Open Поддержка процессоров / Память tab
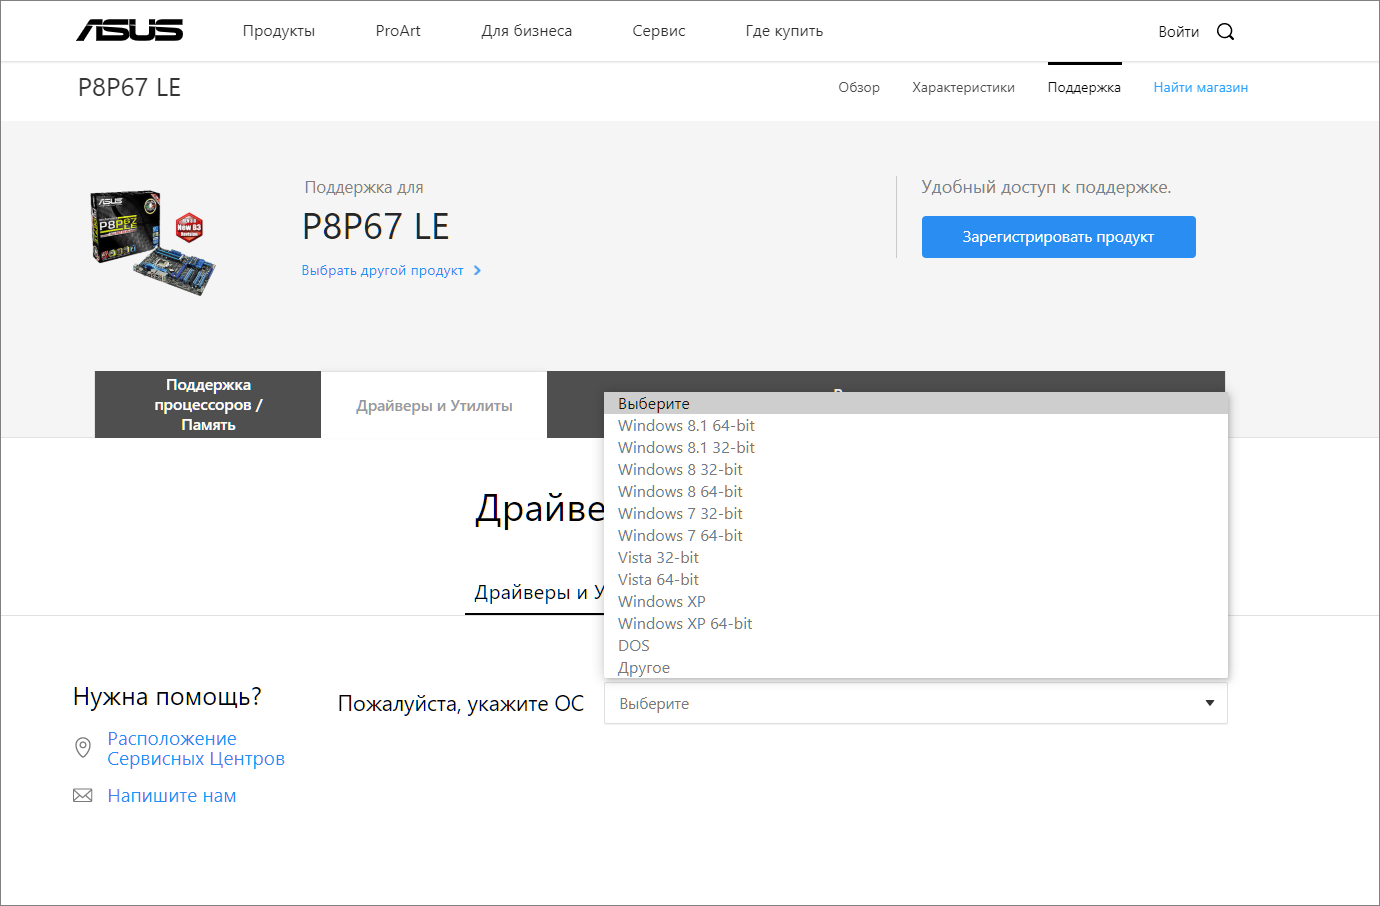 coord(208,405)
